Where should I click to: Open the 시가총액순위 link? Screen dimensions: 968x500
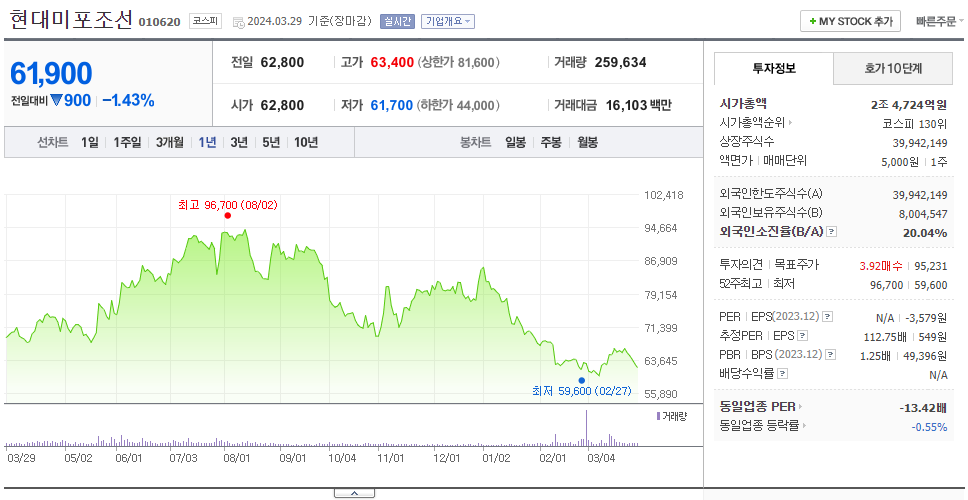756,123
